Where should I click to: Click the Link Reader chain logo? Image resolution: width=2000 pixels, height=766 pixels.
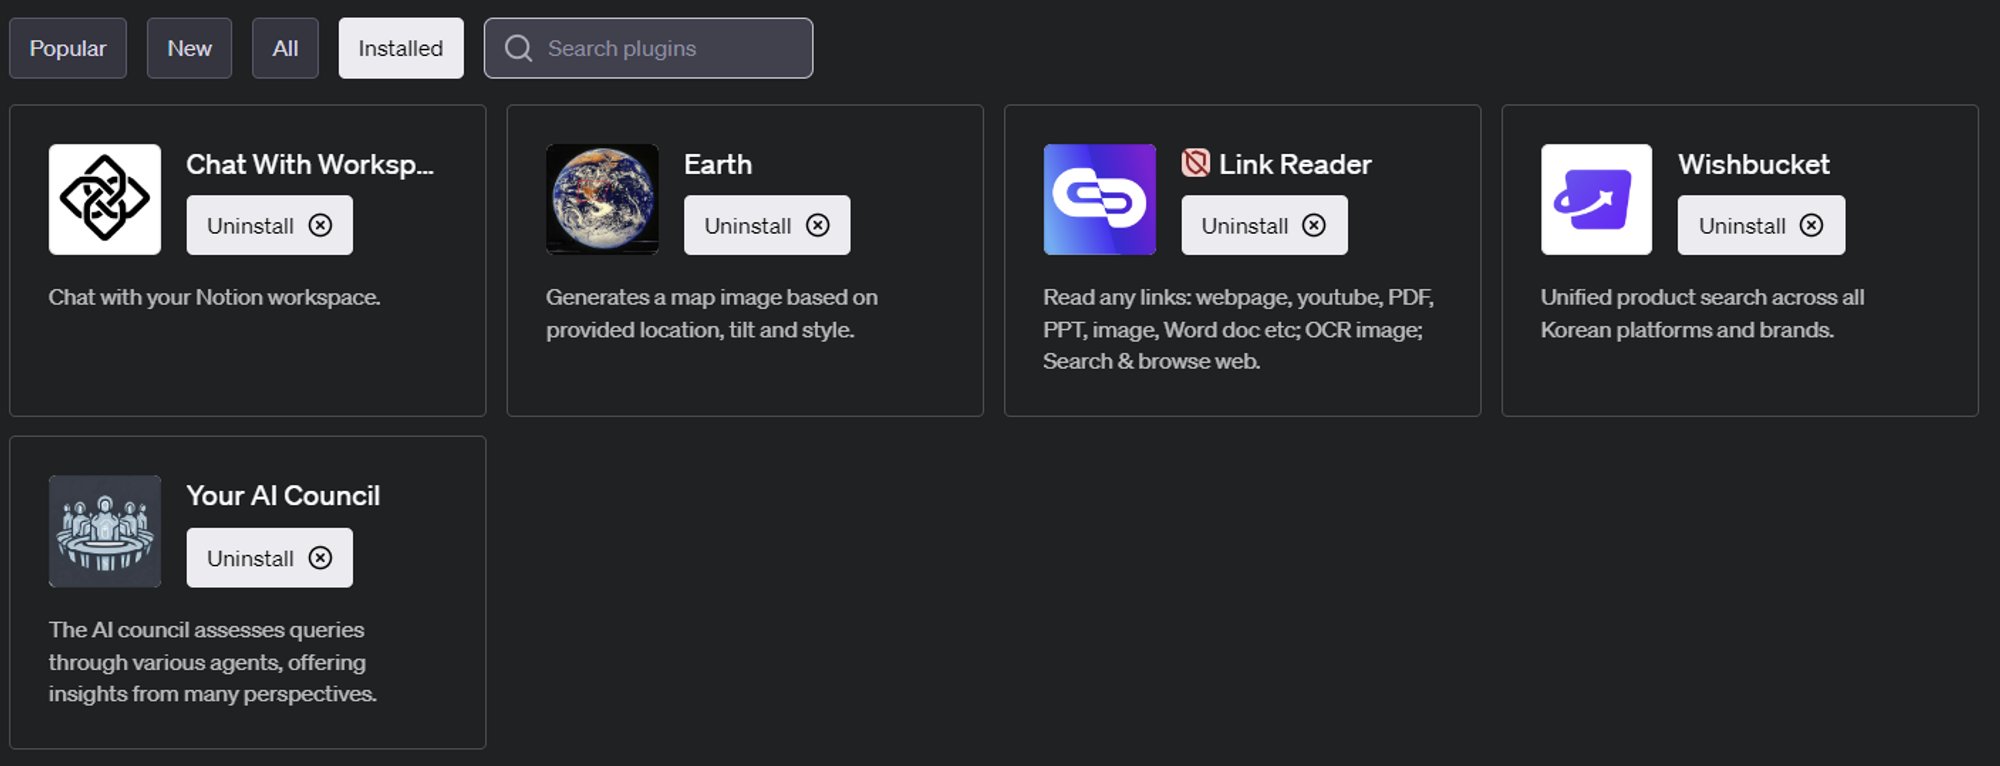pyautogui.click(x=1100, y=199)
